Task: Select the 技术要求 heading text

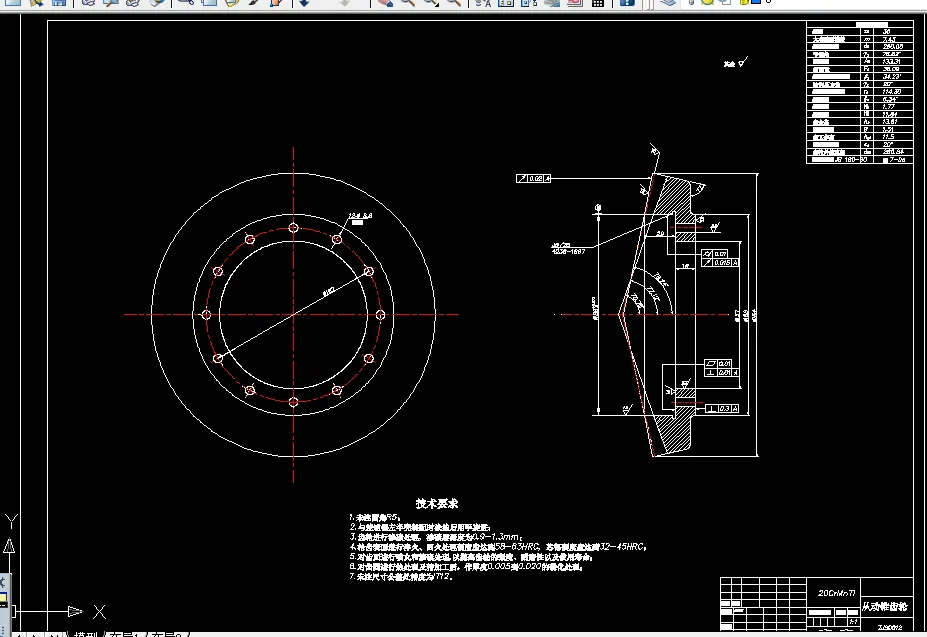Action: [x=437, y=503]
